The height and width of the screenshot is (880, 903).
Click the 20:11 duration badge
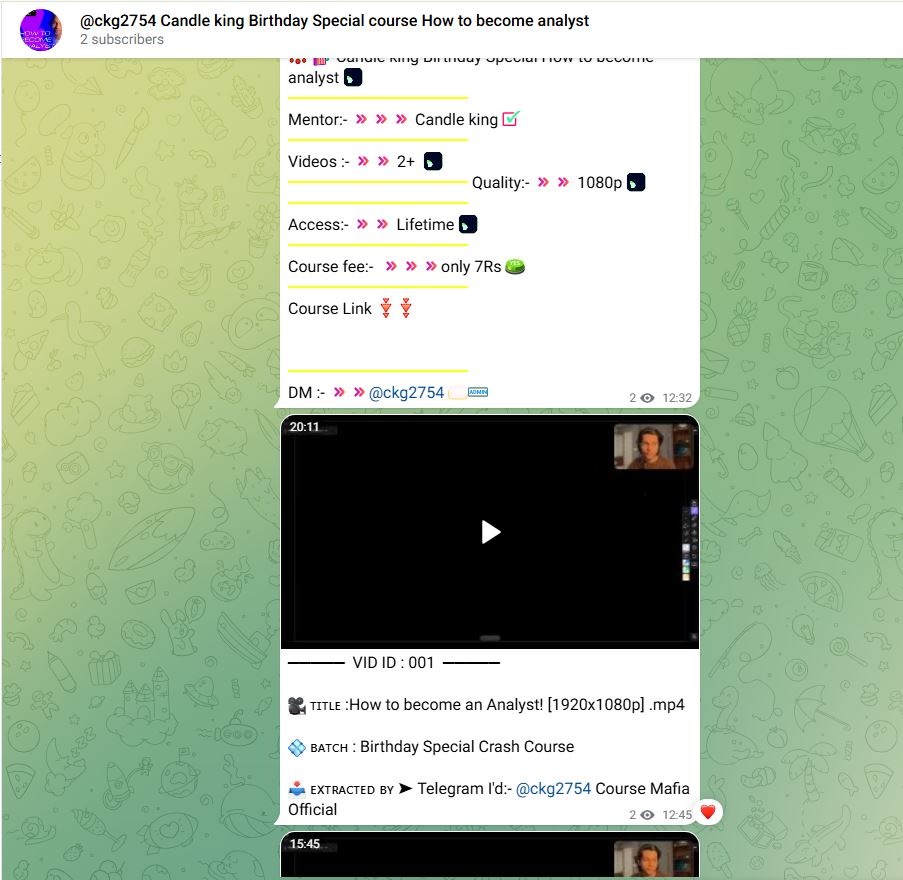(x=305, y=427)
